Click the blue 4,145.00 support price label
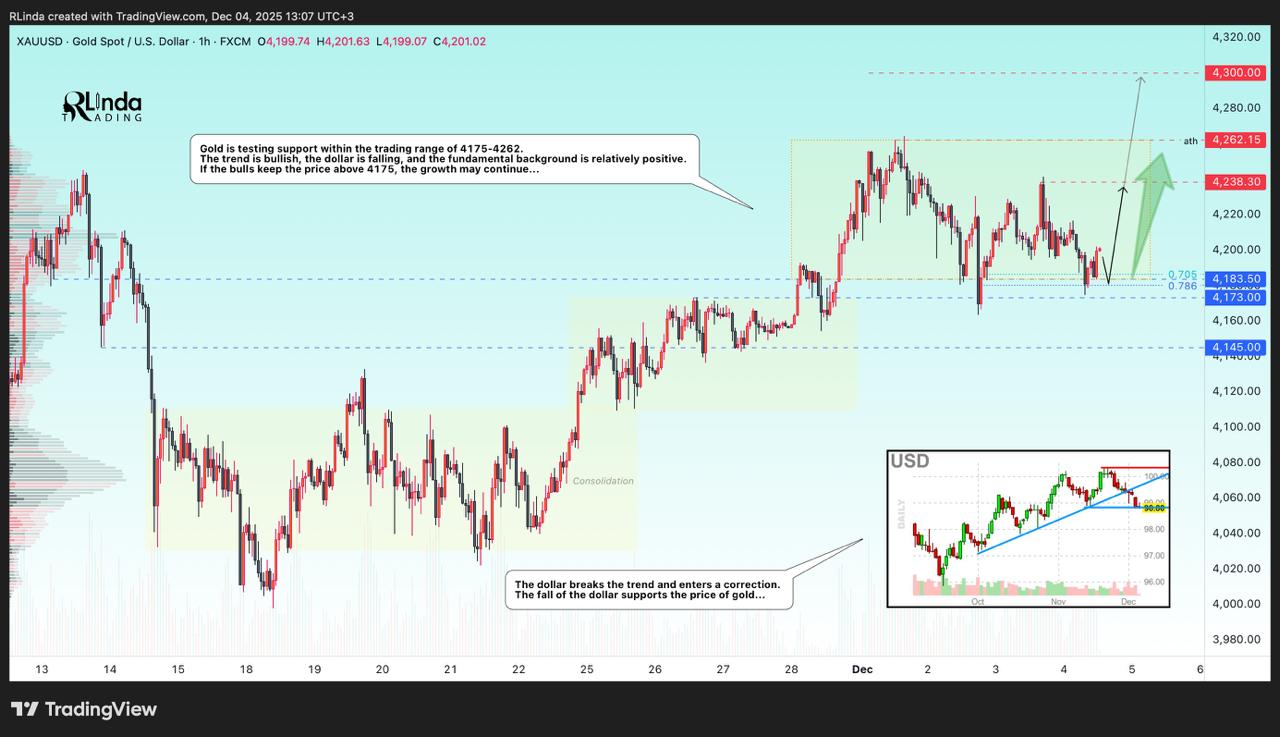This screenshot has width=1280, height=737. coord(1235,345)
